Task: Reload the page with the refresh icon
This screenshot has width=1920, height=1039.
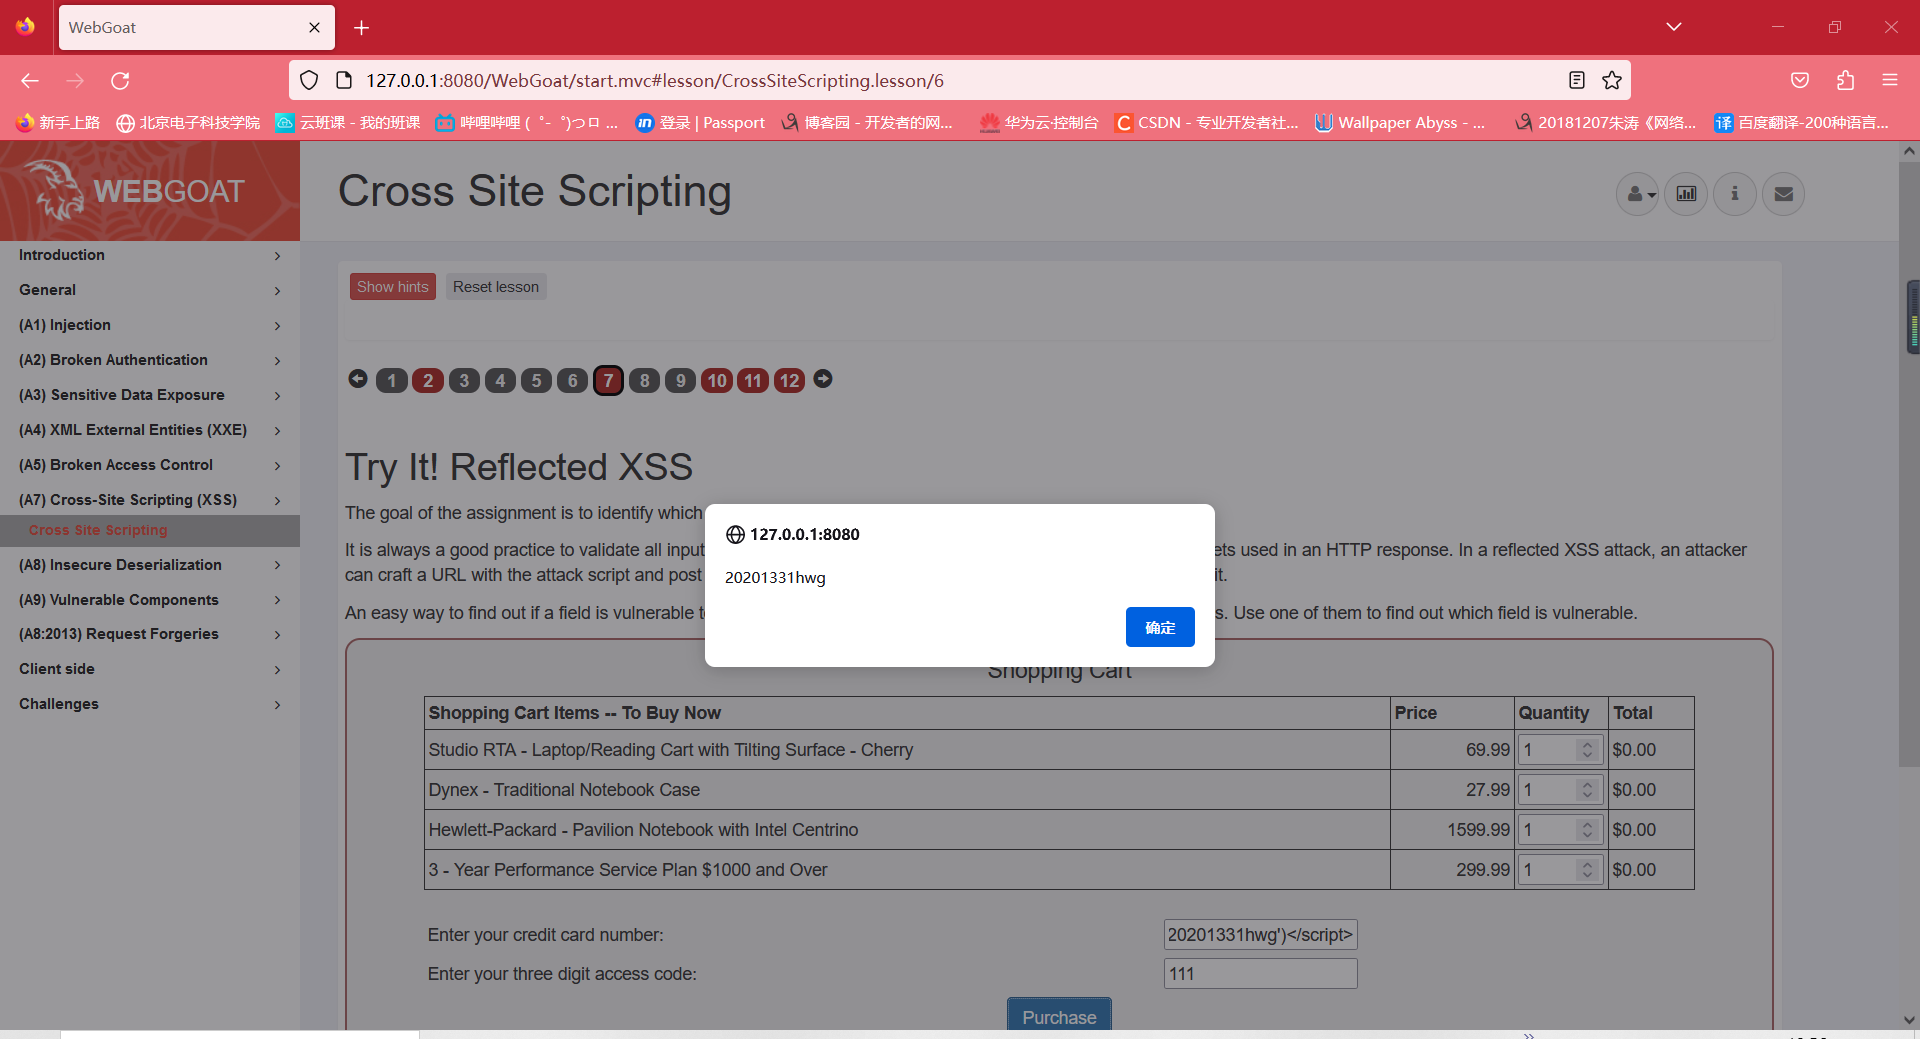Action: pyautogui.click(x=120, y=81)
